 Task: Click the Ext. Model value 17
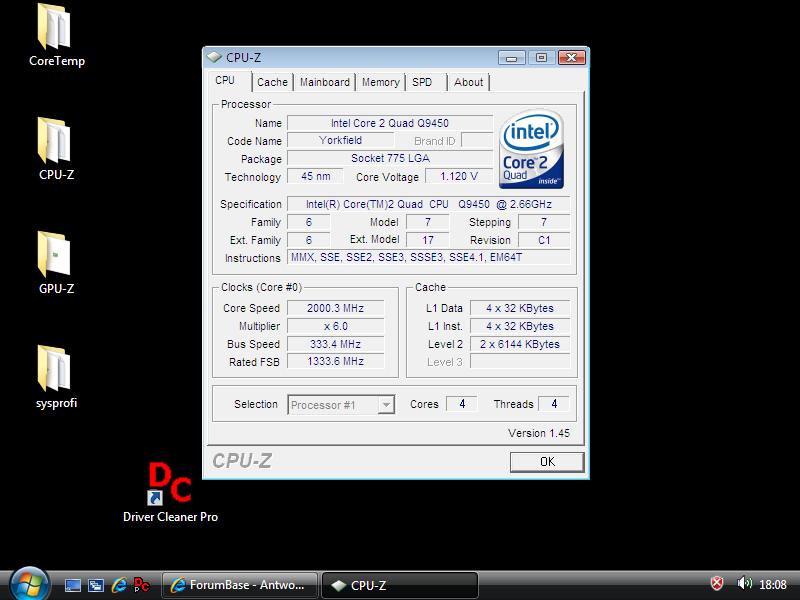[428, 240]
